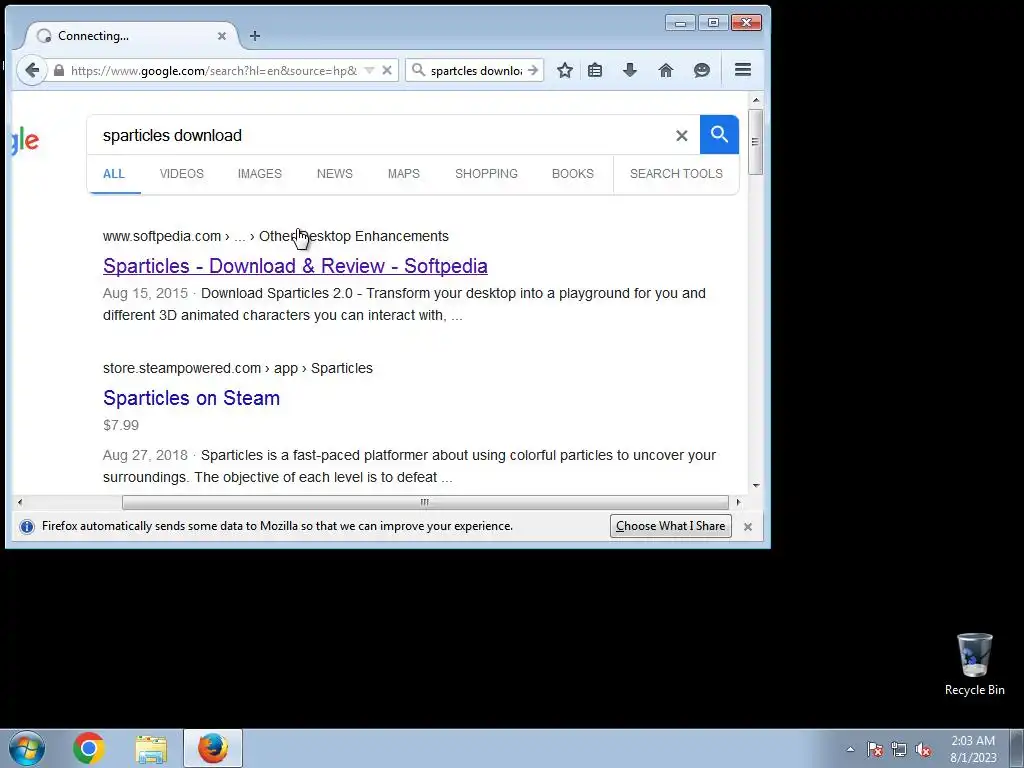This screenshot has width=1024, height=768.
Task: Show bookmarks list icon
Action: point(595,70)
